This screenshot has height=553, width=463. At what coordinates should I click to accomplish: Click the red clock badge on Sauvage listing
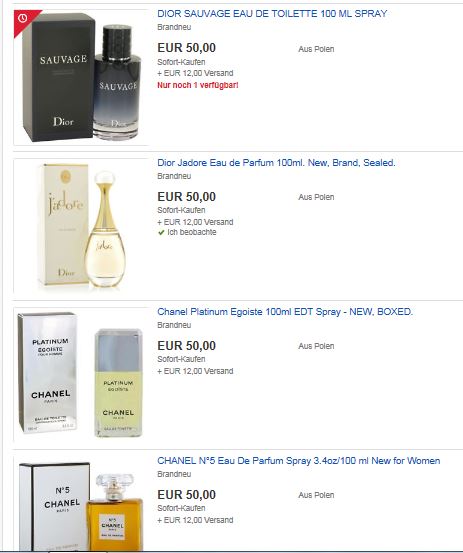[x=23, y=19]
